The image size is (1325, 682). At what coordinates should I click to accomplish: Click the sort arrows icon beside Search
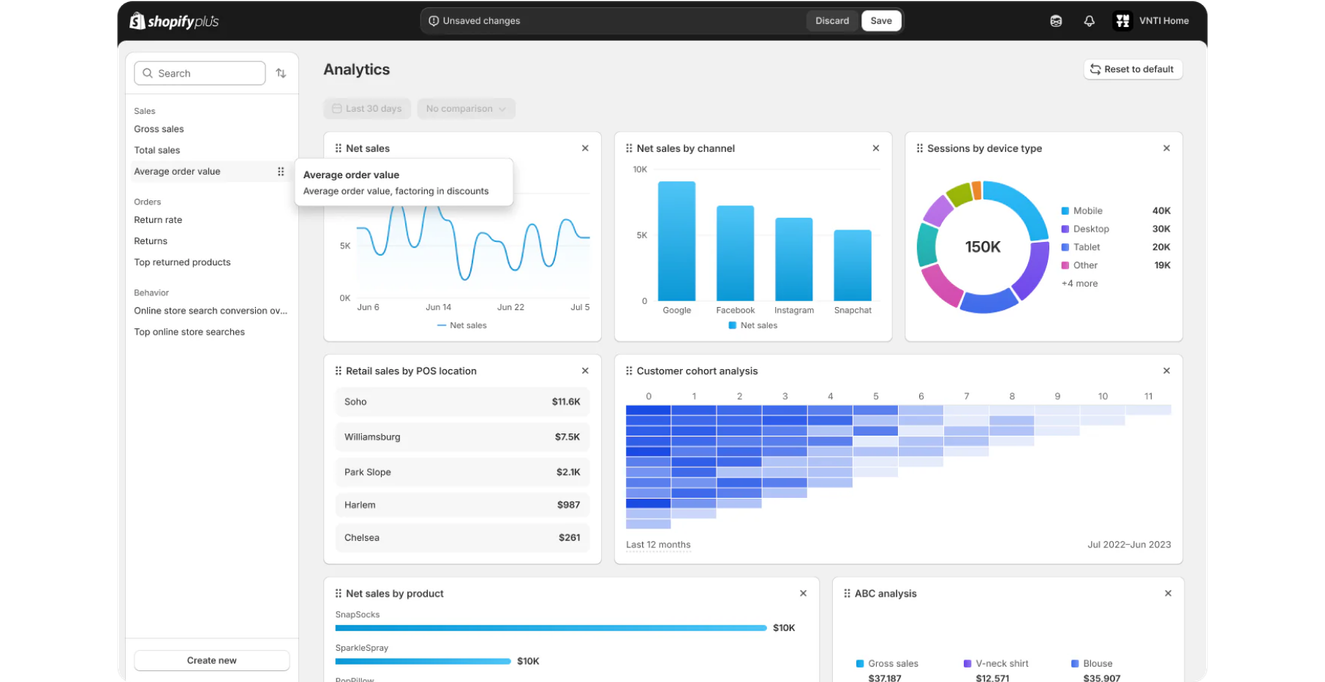click(x=281, y=73)
